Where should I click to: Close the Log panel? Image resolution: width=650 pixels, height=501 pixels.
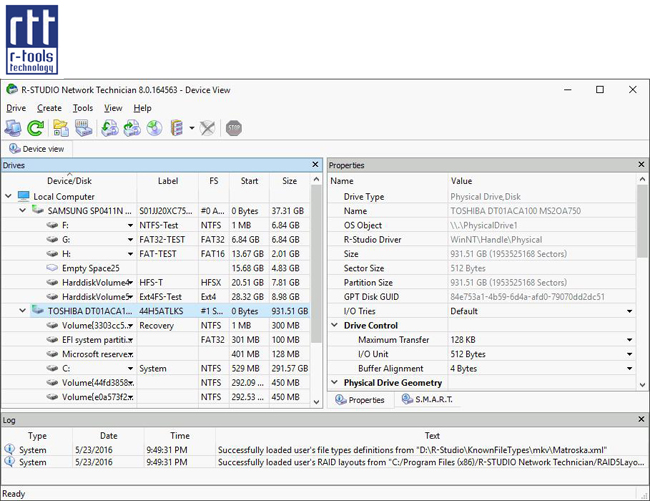tap(641, 419)
